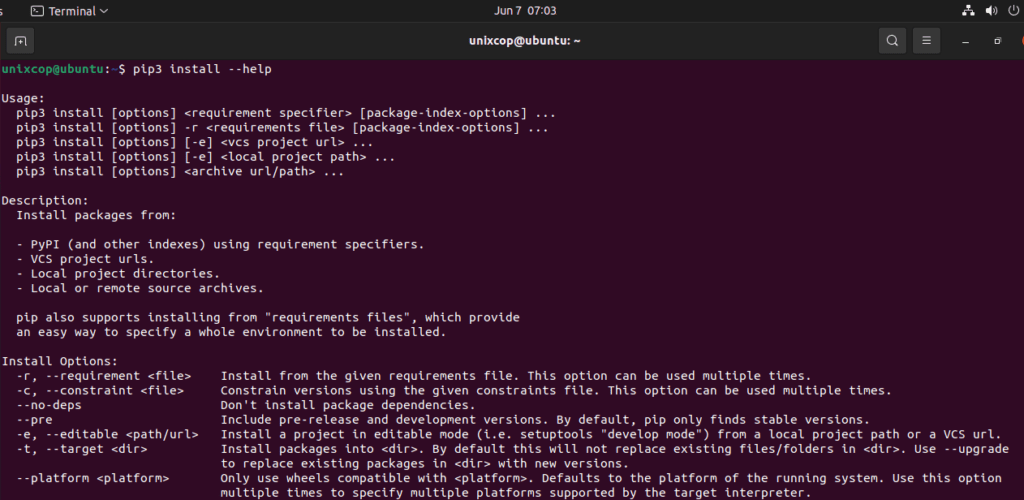Click to replace existing packages line
This screenshot has height=500, width=1024.
pos(424,463)
